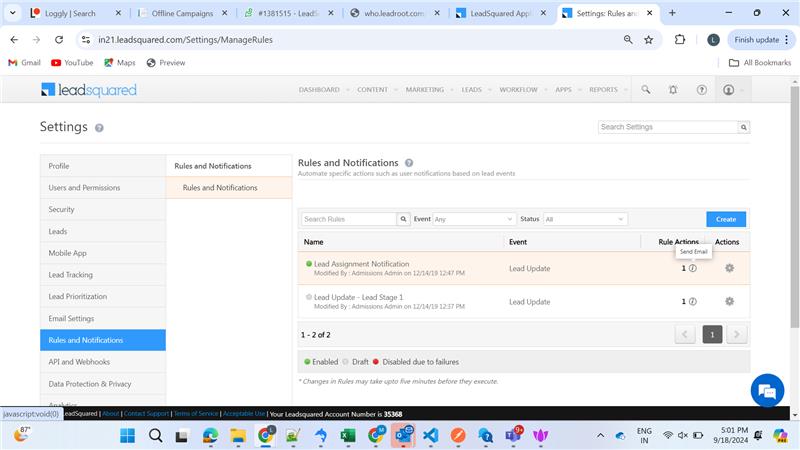800x450 pixels.
Task: Open the user profile icon in navigation bar
Action: pyautogui.click(x=729, y=90)
